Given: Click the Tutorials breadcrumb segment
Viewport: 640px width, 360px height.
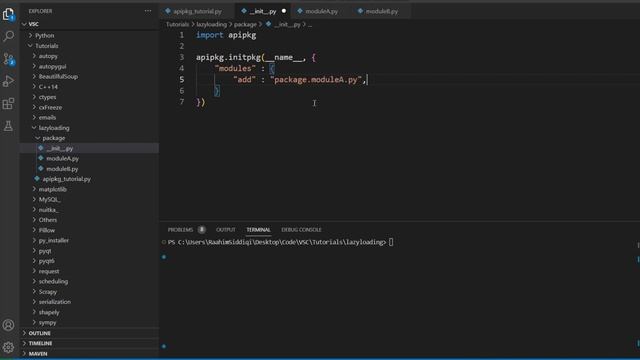Looking at the screenshot, I should click(x=177, y=24).
